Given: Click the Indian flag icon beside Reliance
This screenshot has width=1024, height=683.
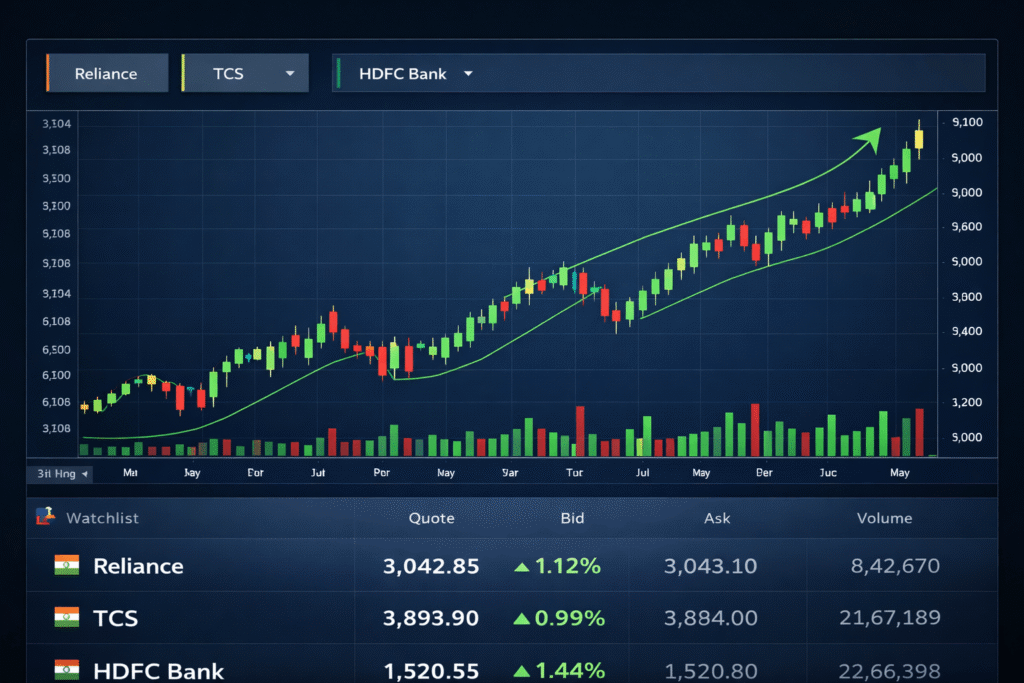Looking at the screenshot, I should click(66, 565).
